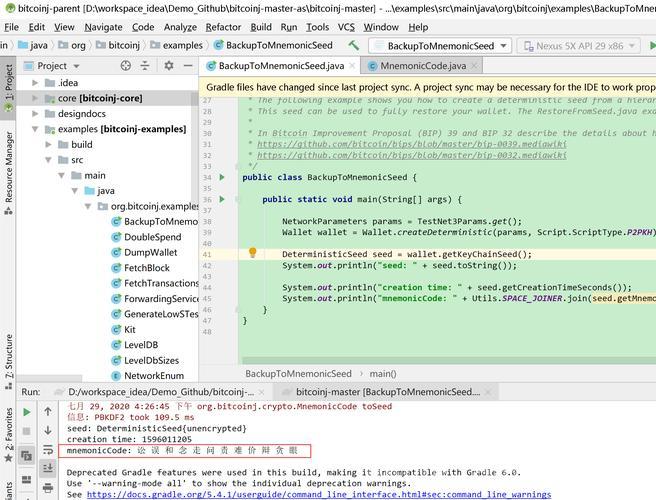Click main() in editor breadcrumb
The image size is (656, 500).
click(383, 374)
